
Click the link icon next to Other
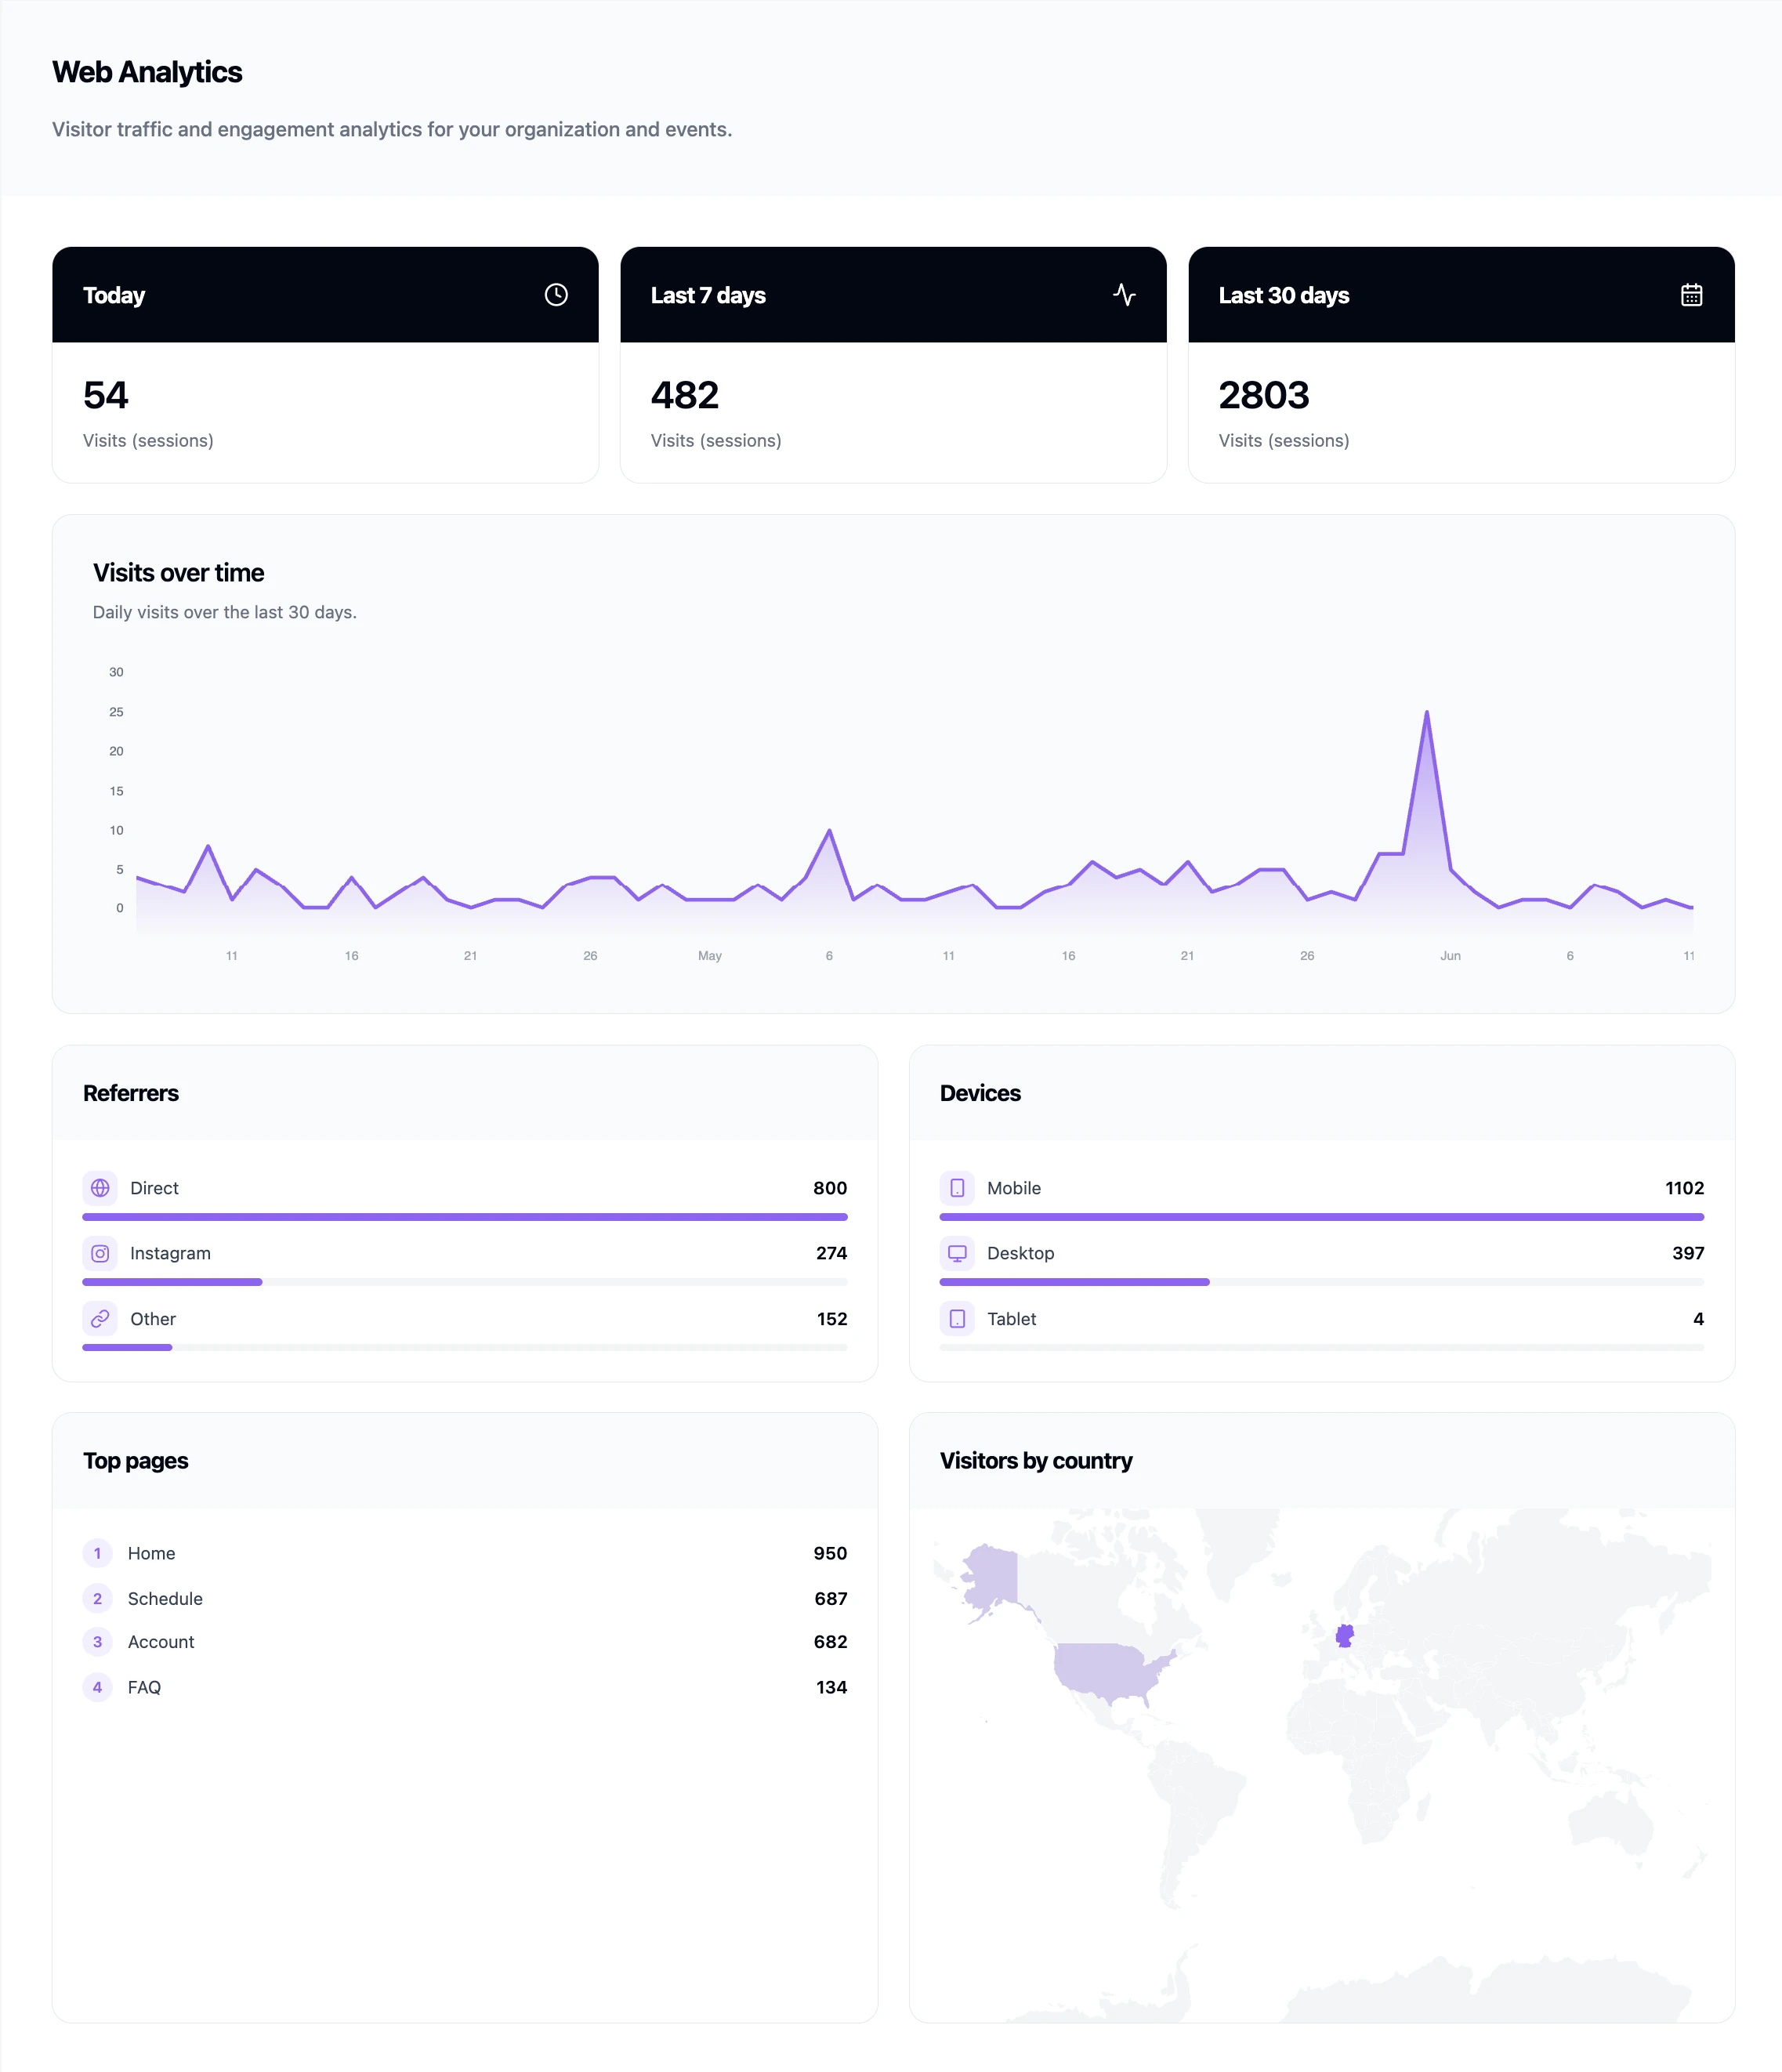pos(100,1319)
